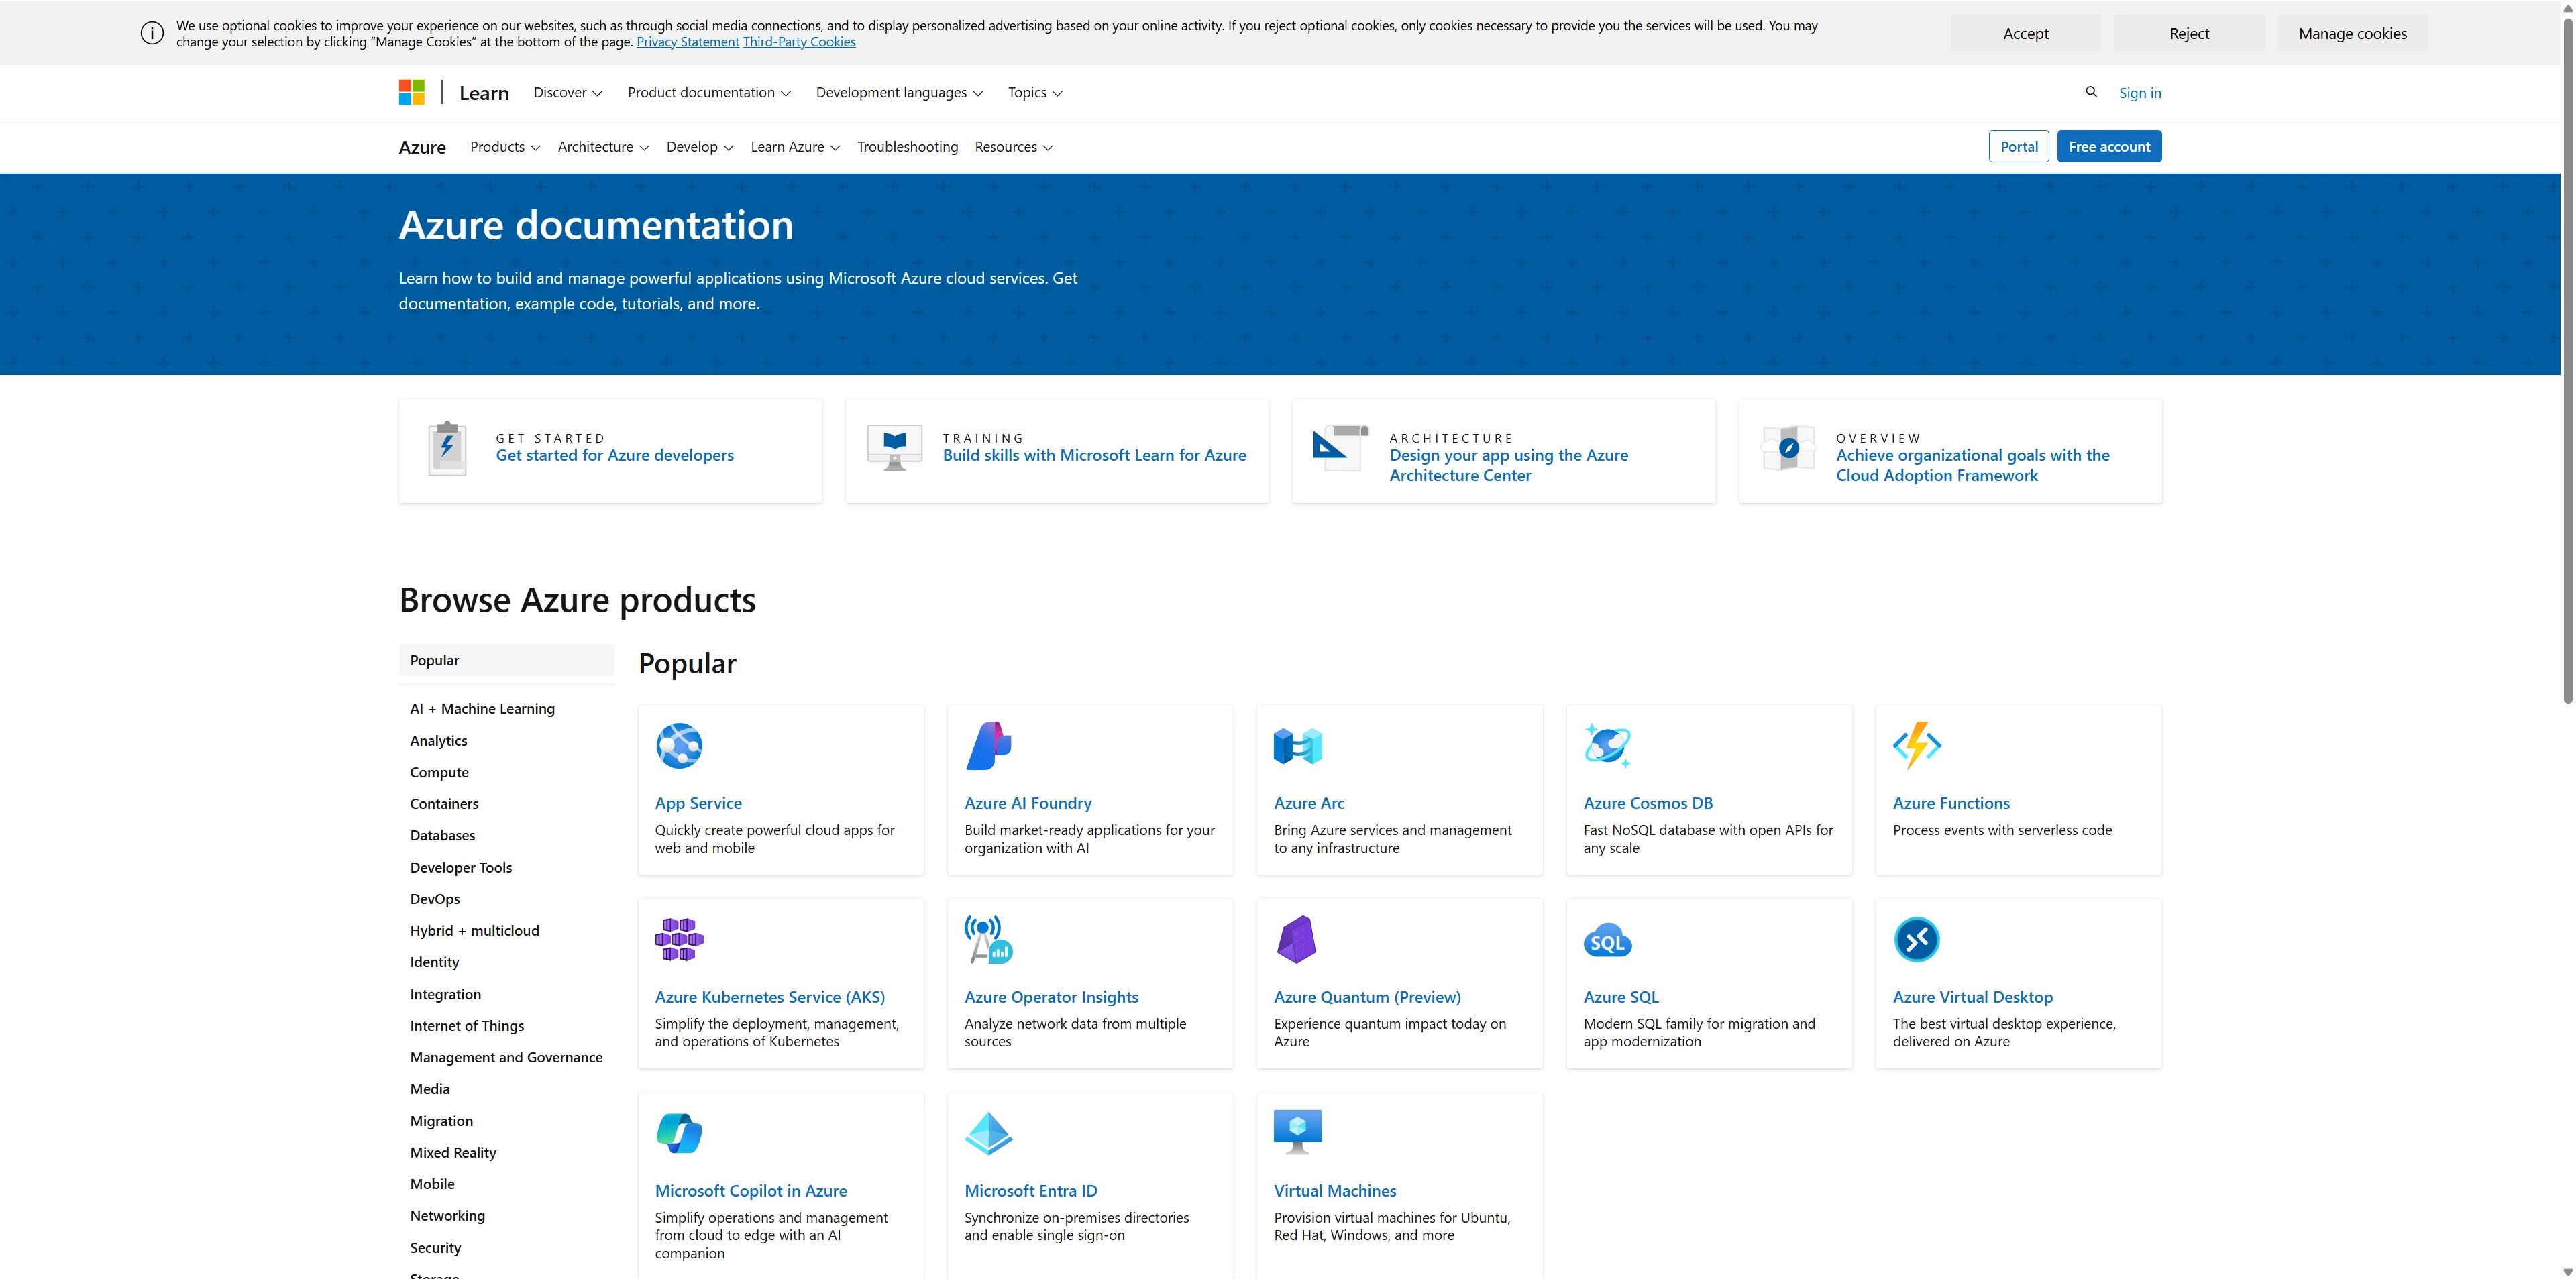Click the Virtual Machines monitor icon
The image size is (2576, 1279).
click(1298, 1131)
